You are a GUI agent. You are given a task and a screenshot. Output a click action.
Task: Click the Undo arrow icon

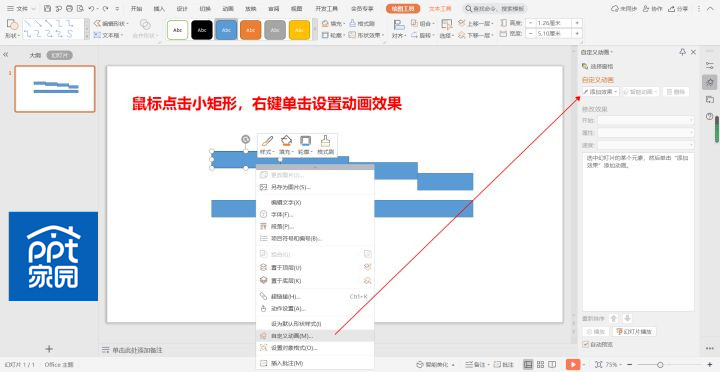click(x=91, y=8)
